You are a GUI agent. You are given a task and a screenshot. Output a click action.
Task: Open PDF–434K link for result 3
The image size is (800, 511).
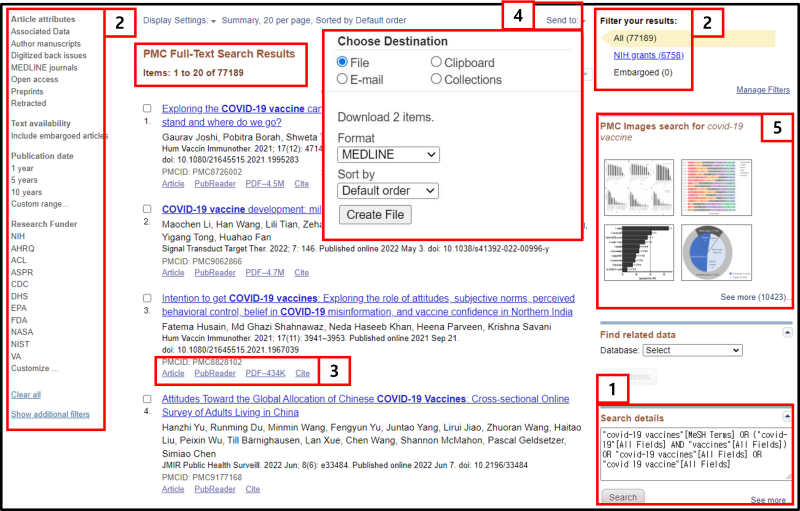pyautogui.click(x=265, y=373)
